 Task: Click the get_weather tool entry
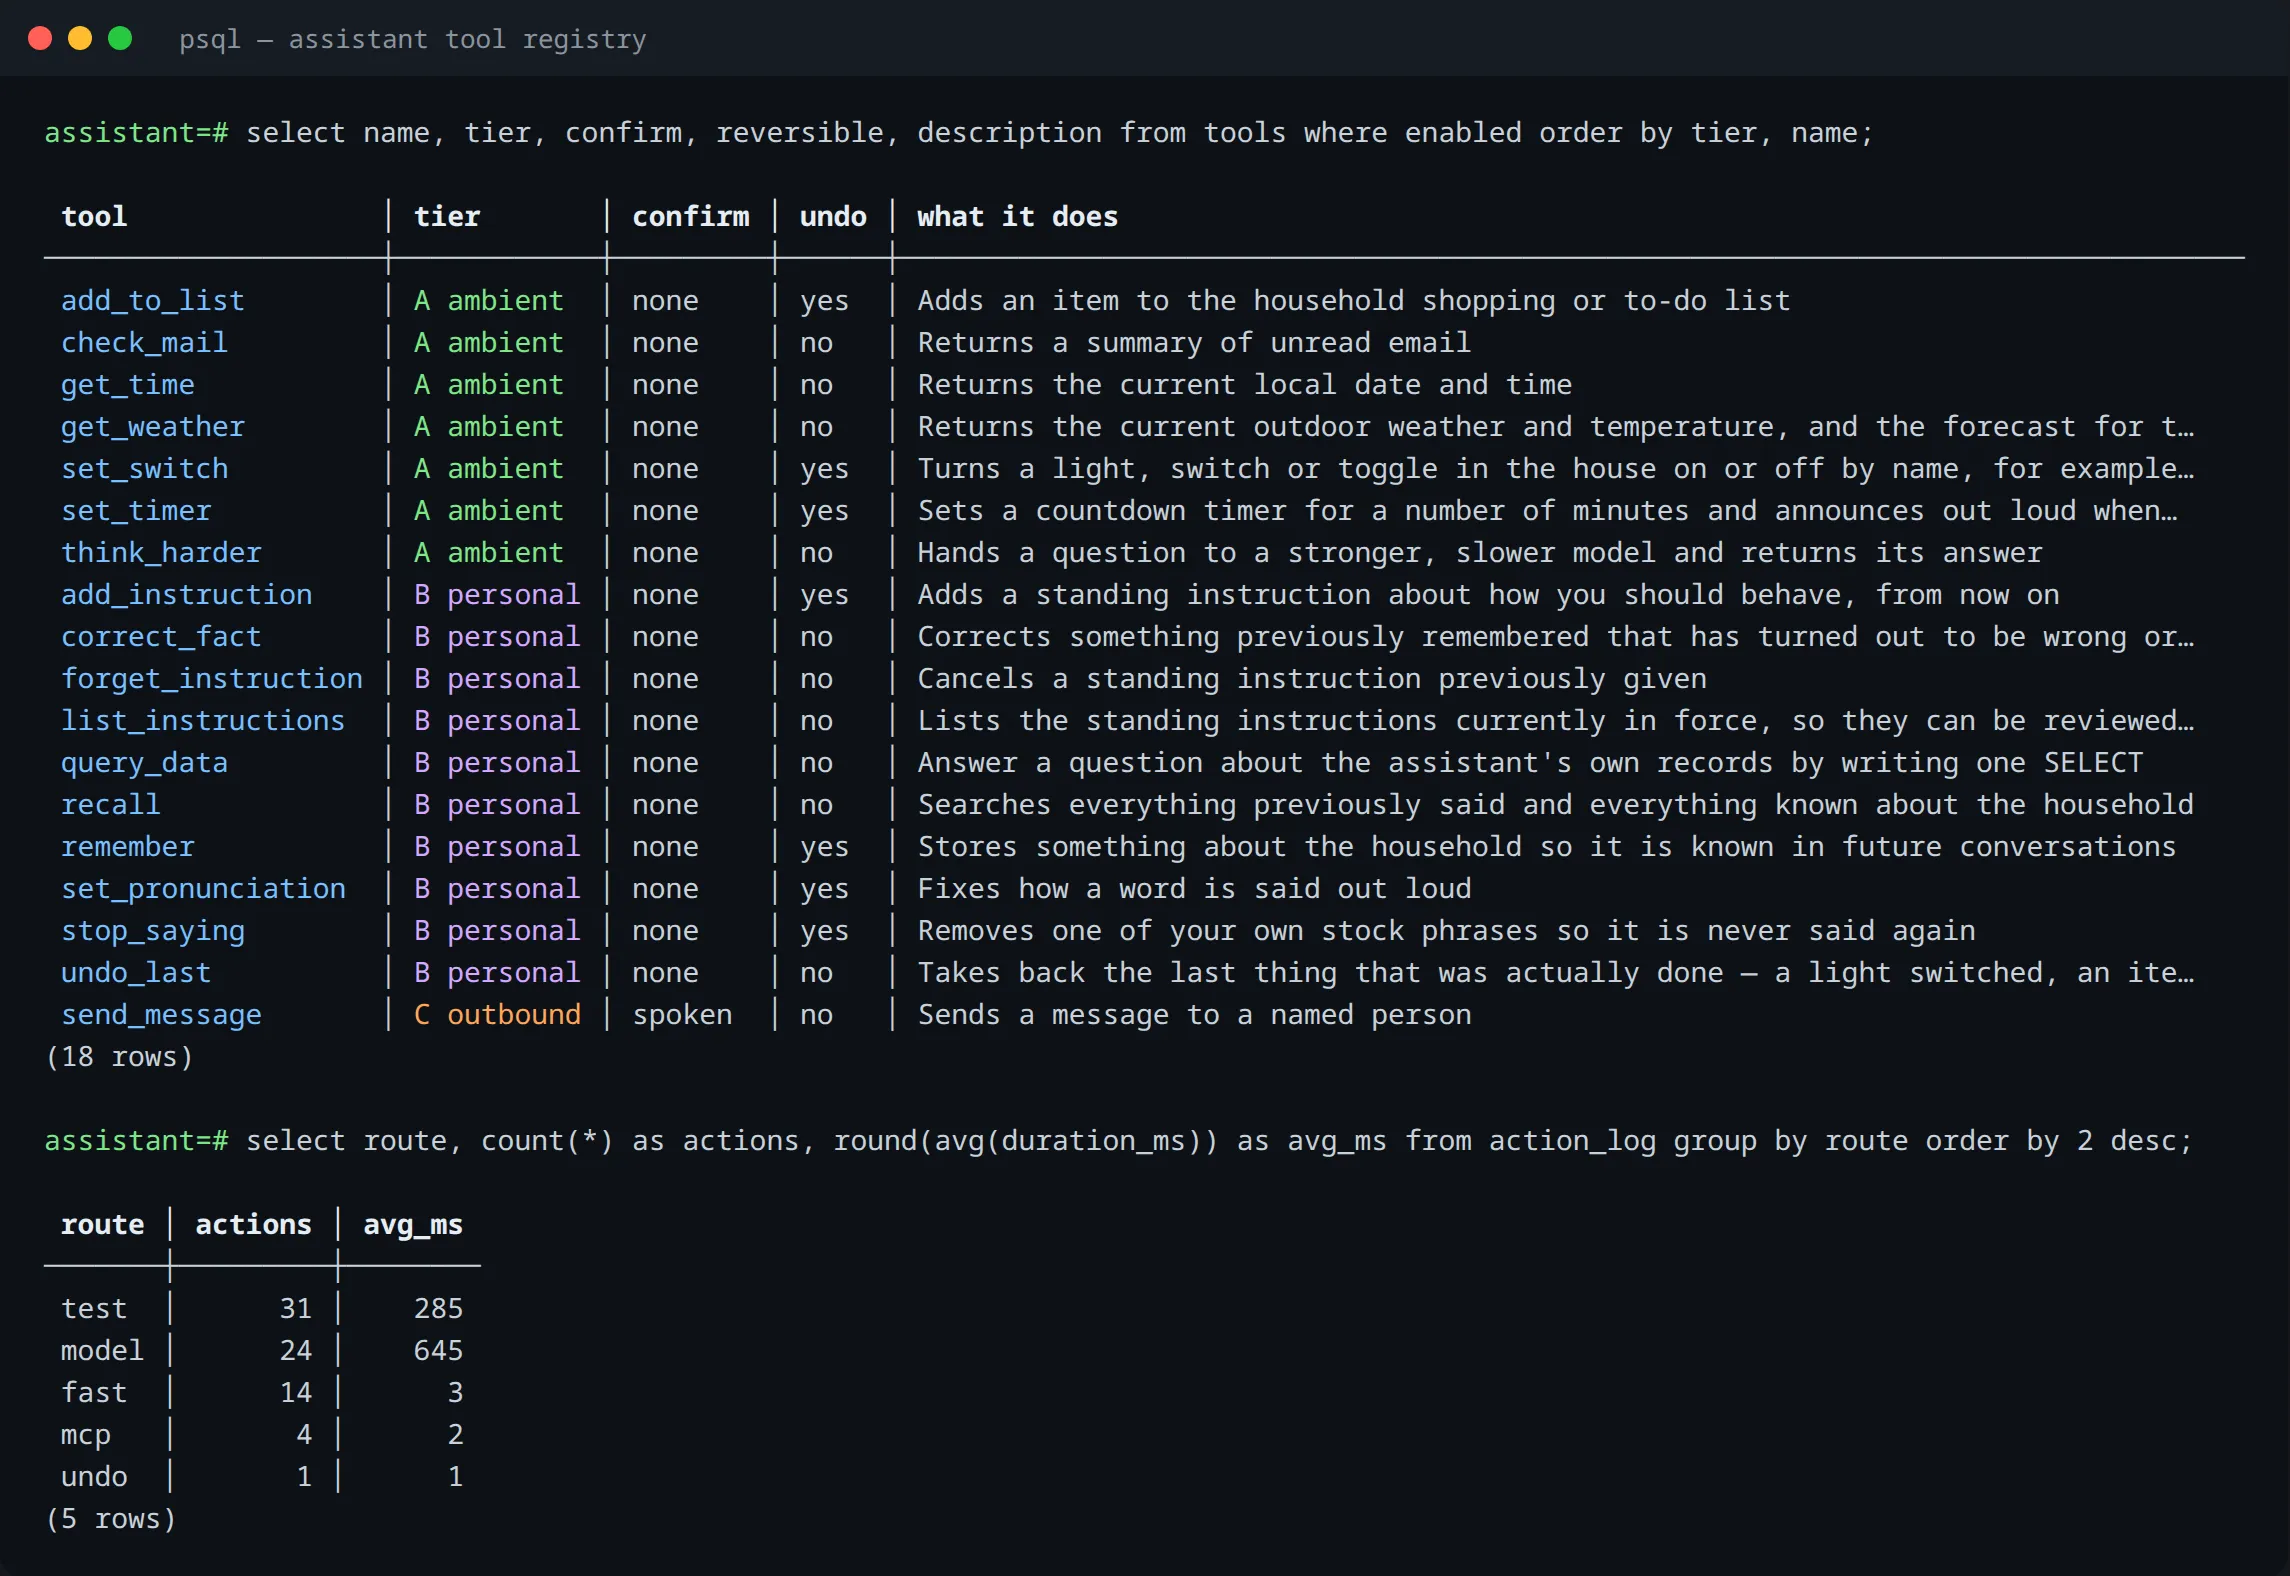click(x=153, y=427)
